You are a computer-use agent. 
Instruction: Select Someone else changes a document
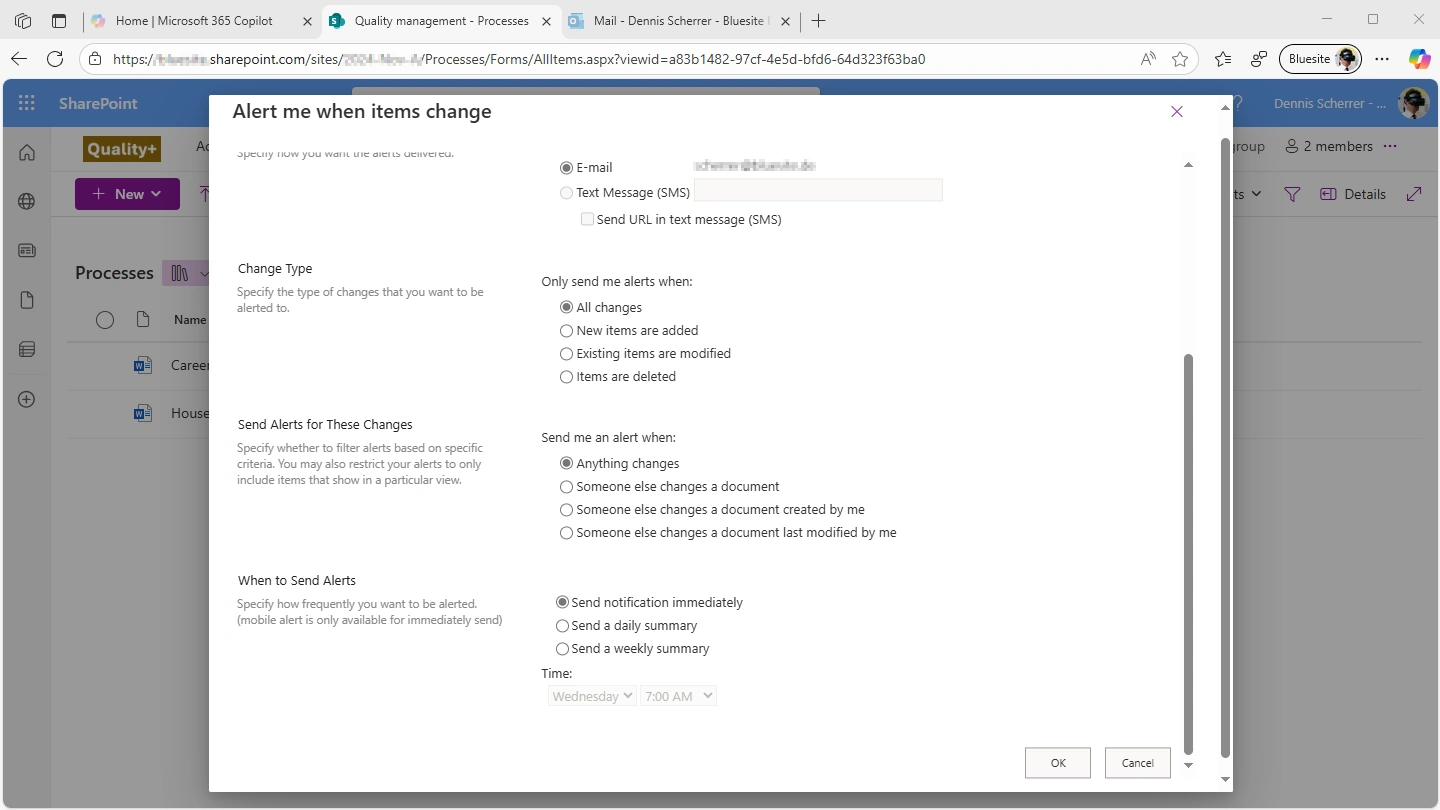pyautogui.click(x=567, y=487)
